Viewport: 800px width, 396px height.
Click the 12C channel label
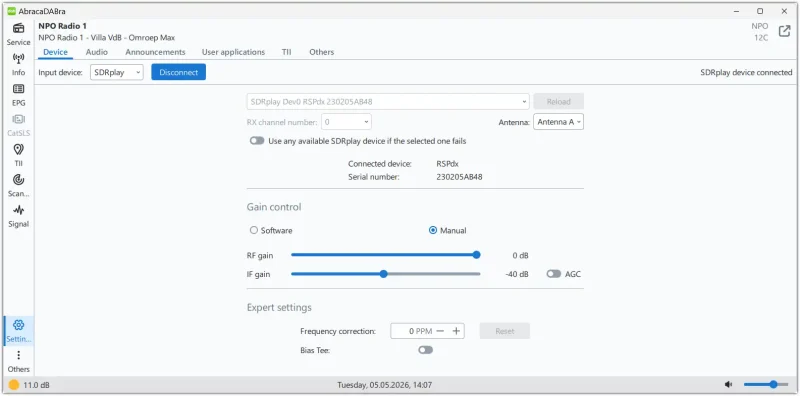[761, 38]
